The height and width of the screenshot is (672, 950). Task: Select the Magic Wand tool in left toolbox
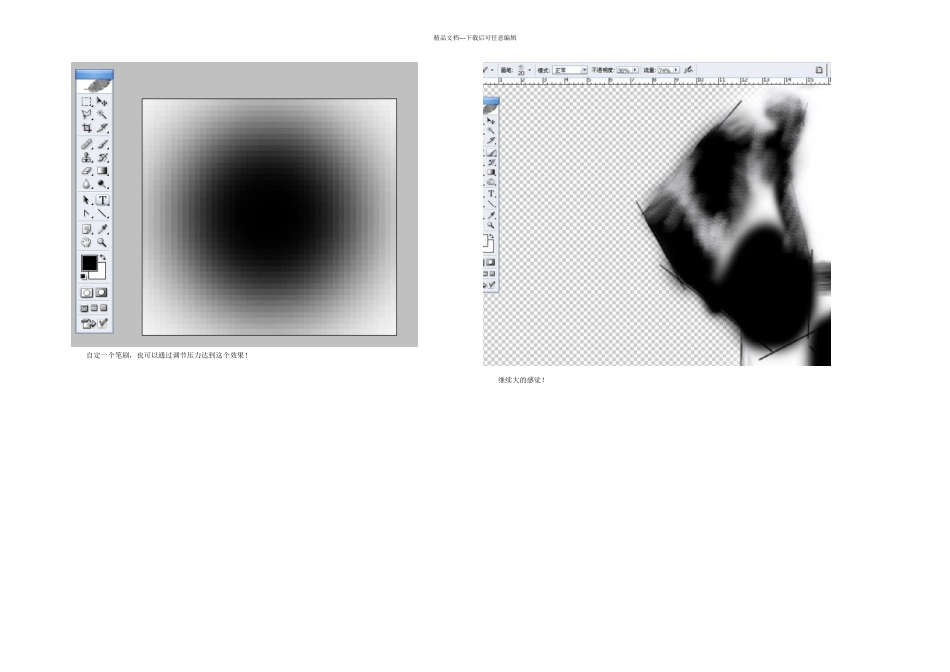102,115
